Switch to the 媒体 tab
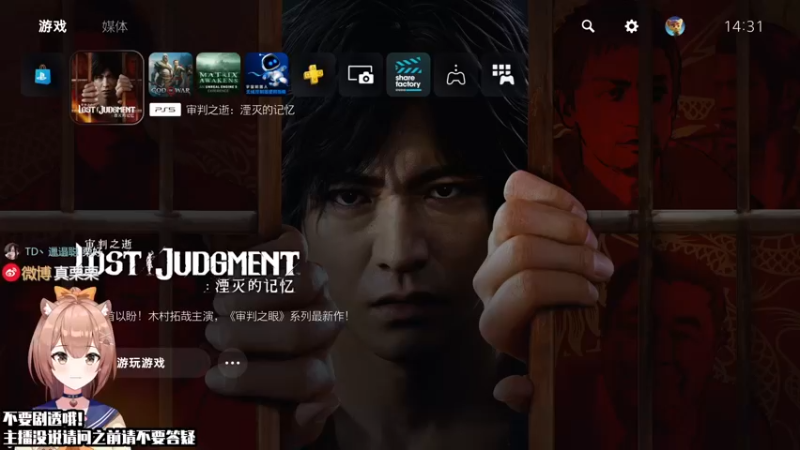This screenshot has height=450, width=800. tap(114, 27)
